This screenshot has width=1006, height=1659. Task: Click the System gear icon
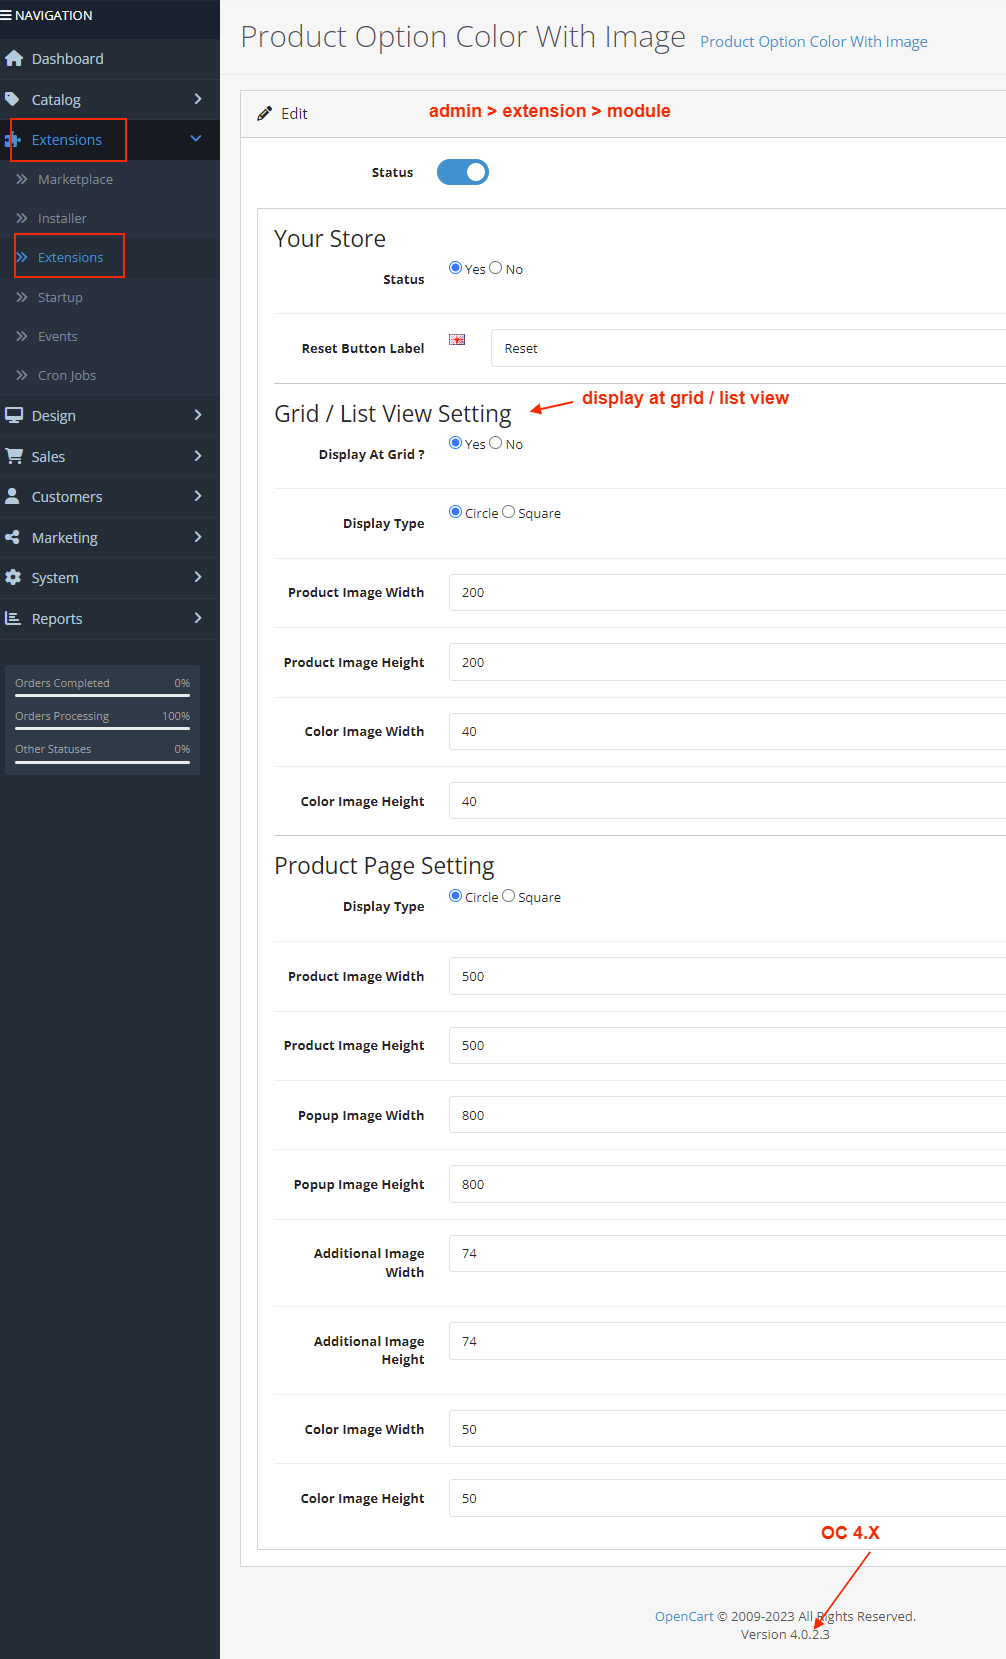[x=13, y=577]
